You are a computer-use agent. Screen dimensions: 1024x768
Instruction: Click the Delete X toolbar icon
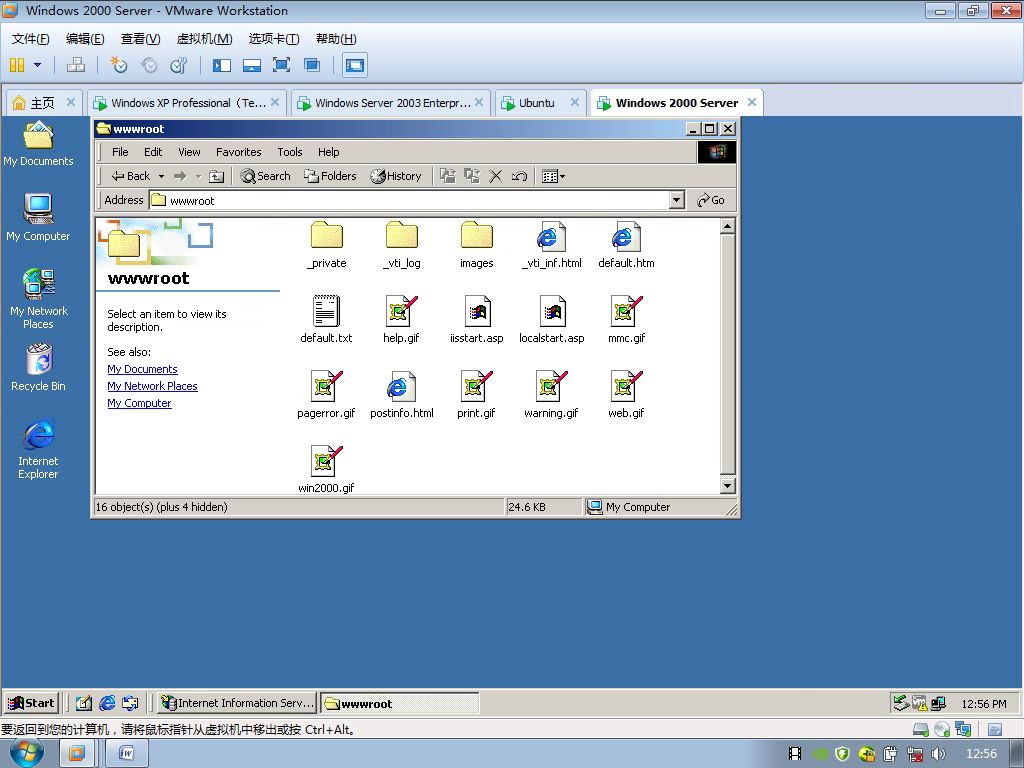tap(496, 176)
